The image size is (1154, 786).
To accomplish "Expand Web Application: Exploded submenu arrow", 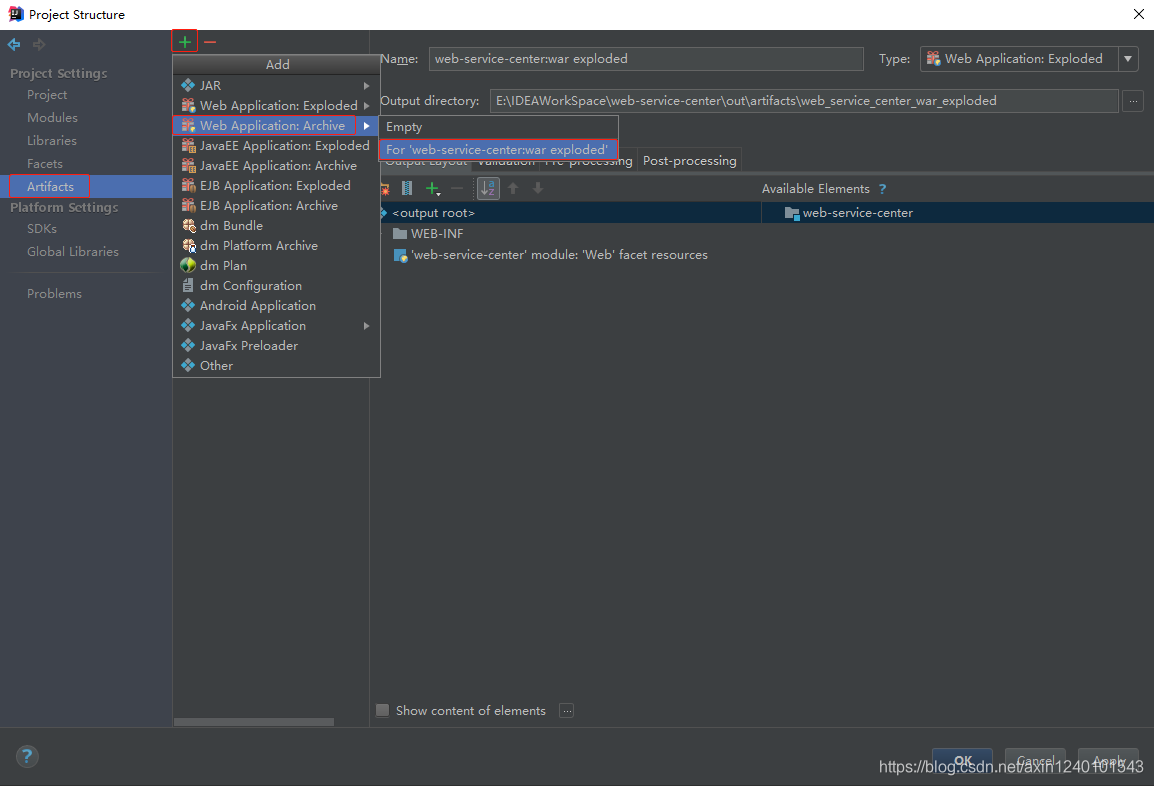I will point(367,105).
